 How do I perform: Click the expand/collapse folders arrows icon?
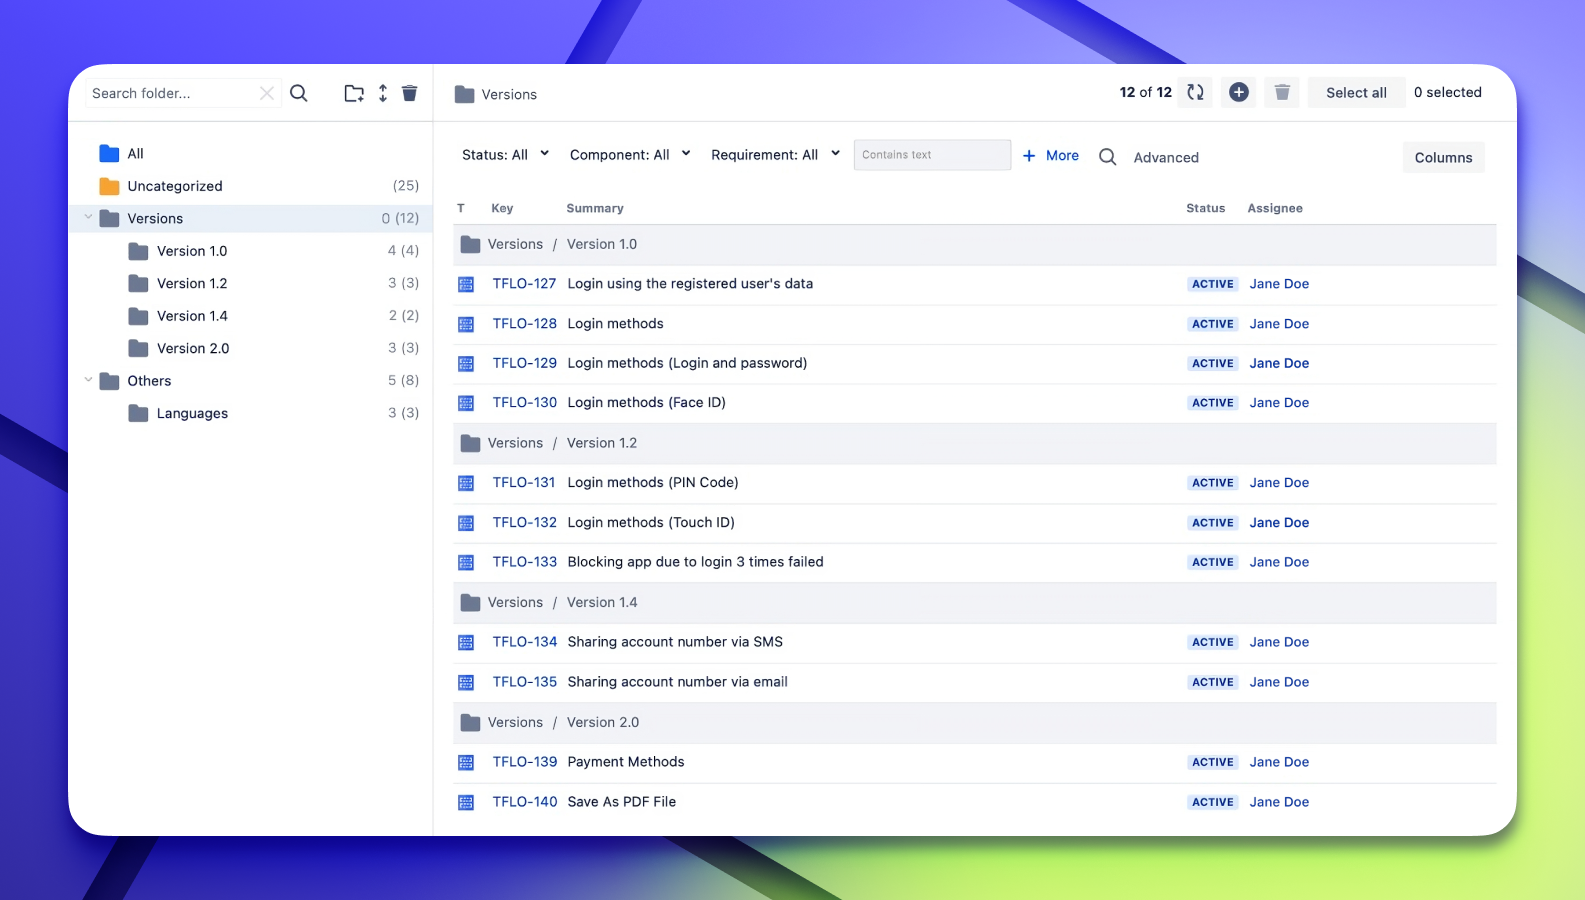coord(382,93)
